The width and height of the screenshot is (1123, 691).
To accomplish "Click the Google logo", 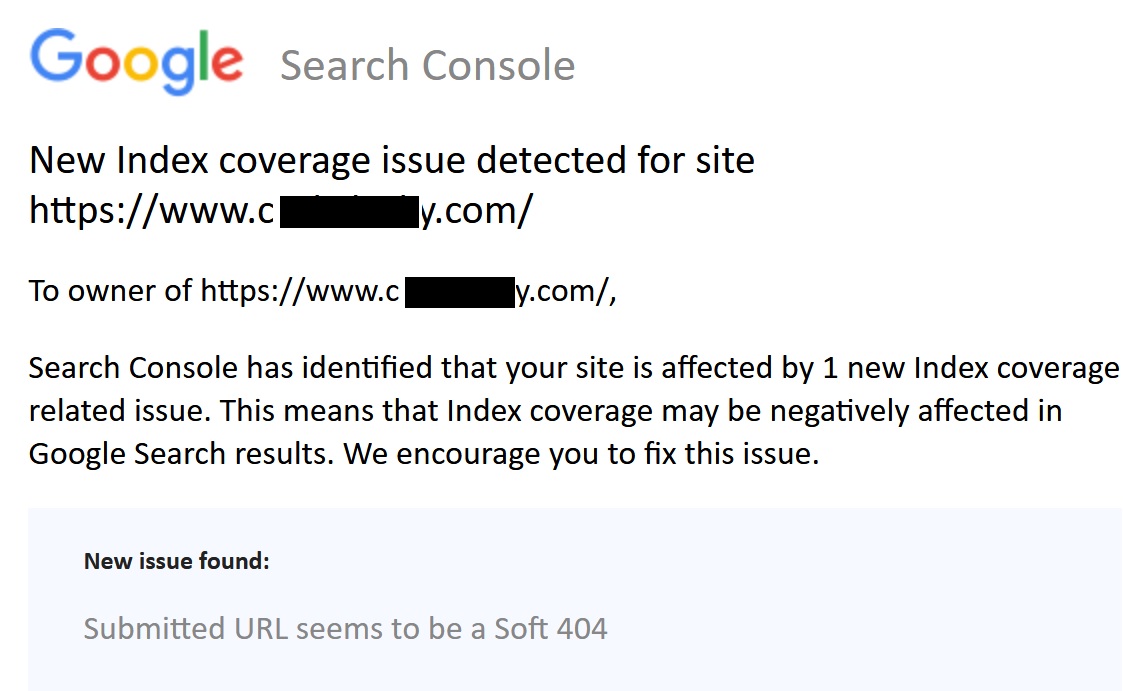I will coord(136,61).
